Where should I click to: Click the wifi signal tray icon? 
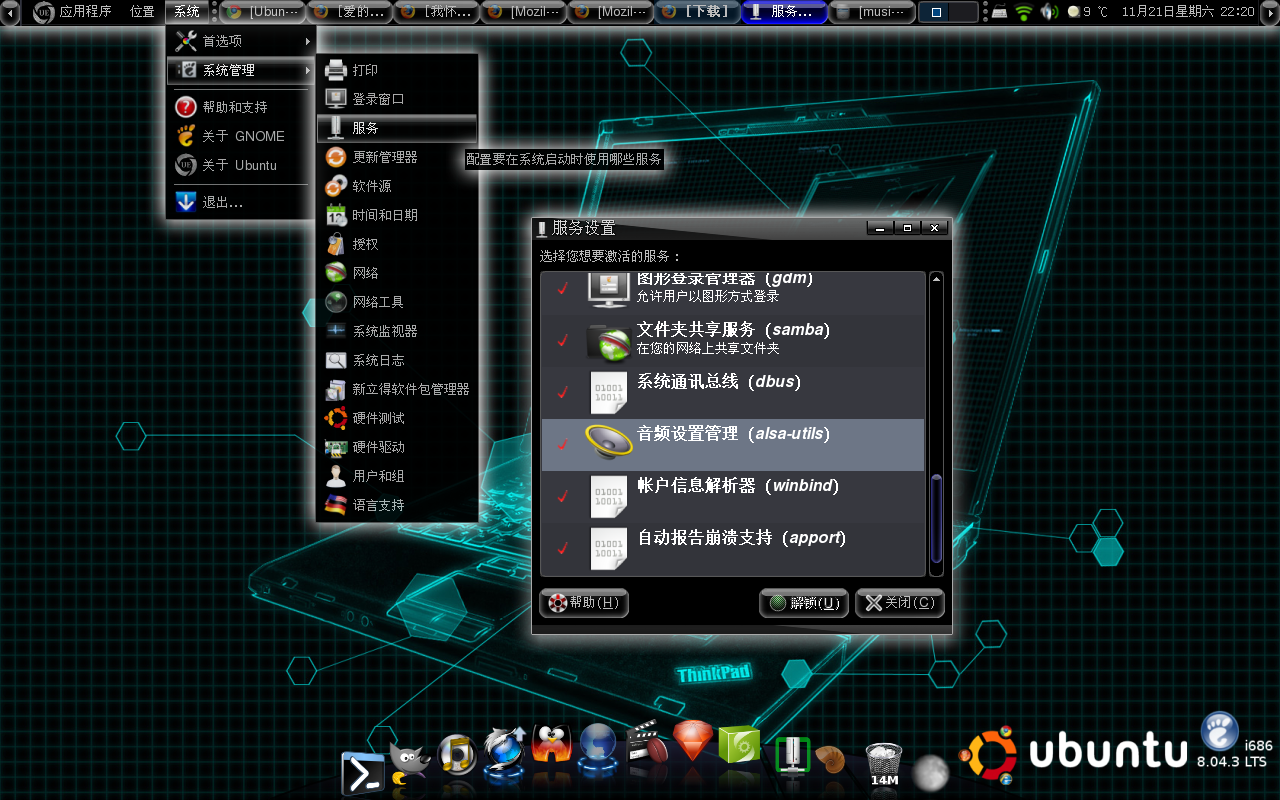[x=1023, y=12]
